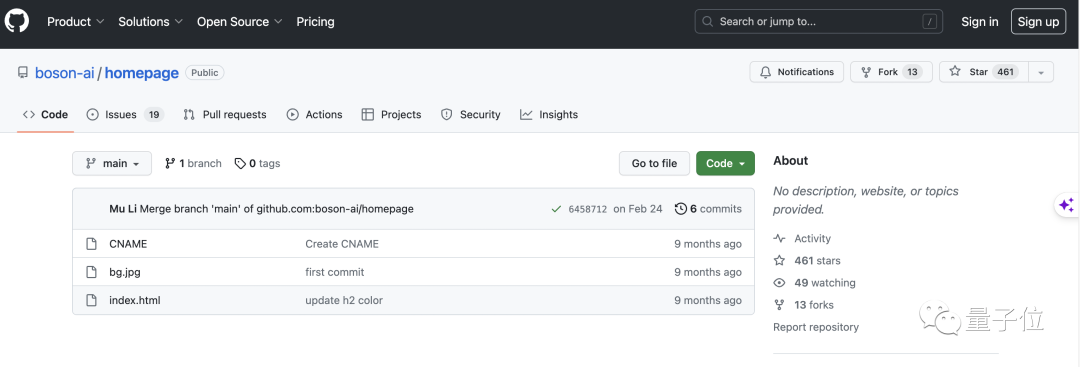Click the Activity pulse icon
Image resolution: width=1080 pixels, height=367 pixels.
pyautogui.click(x=779, y=239)
